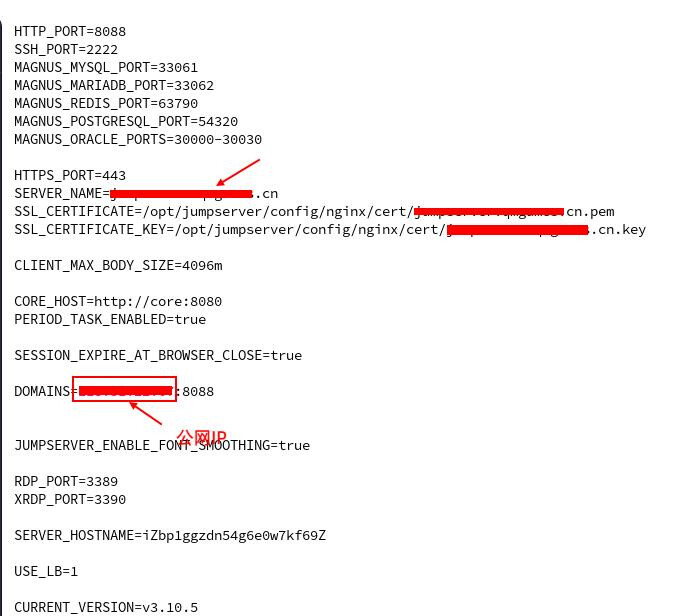Click the MAGNUS_ORACLE_PORTS range line
Screen dimensions: 697x616
tap(138, 140)
